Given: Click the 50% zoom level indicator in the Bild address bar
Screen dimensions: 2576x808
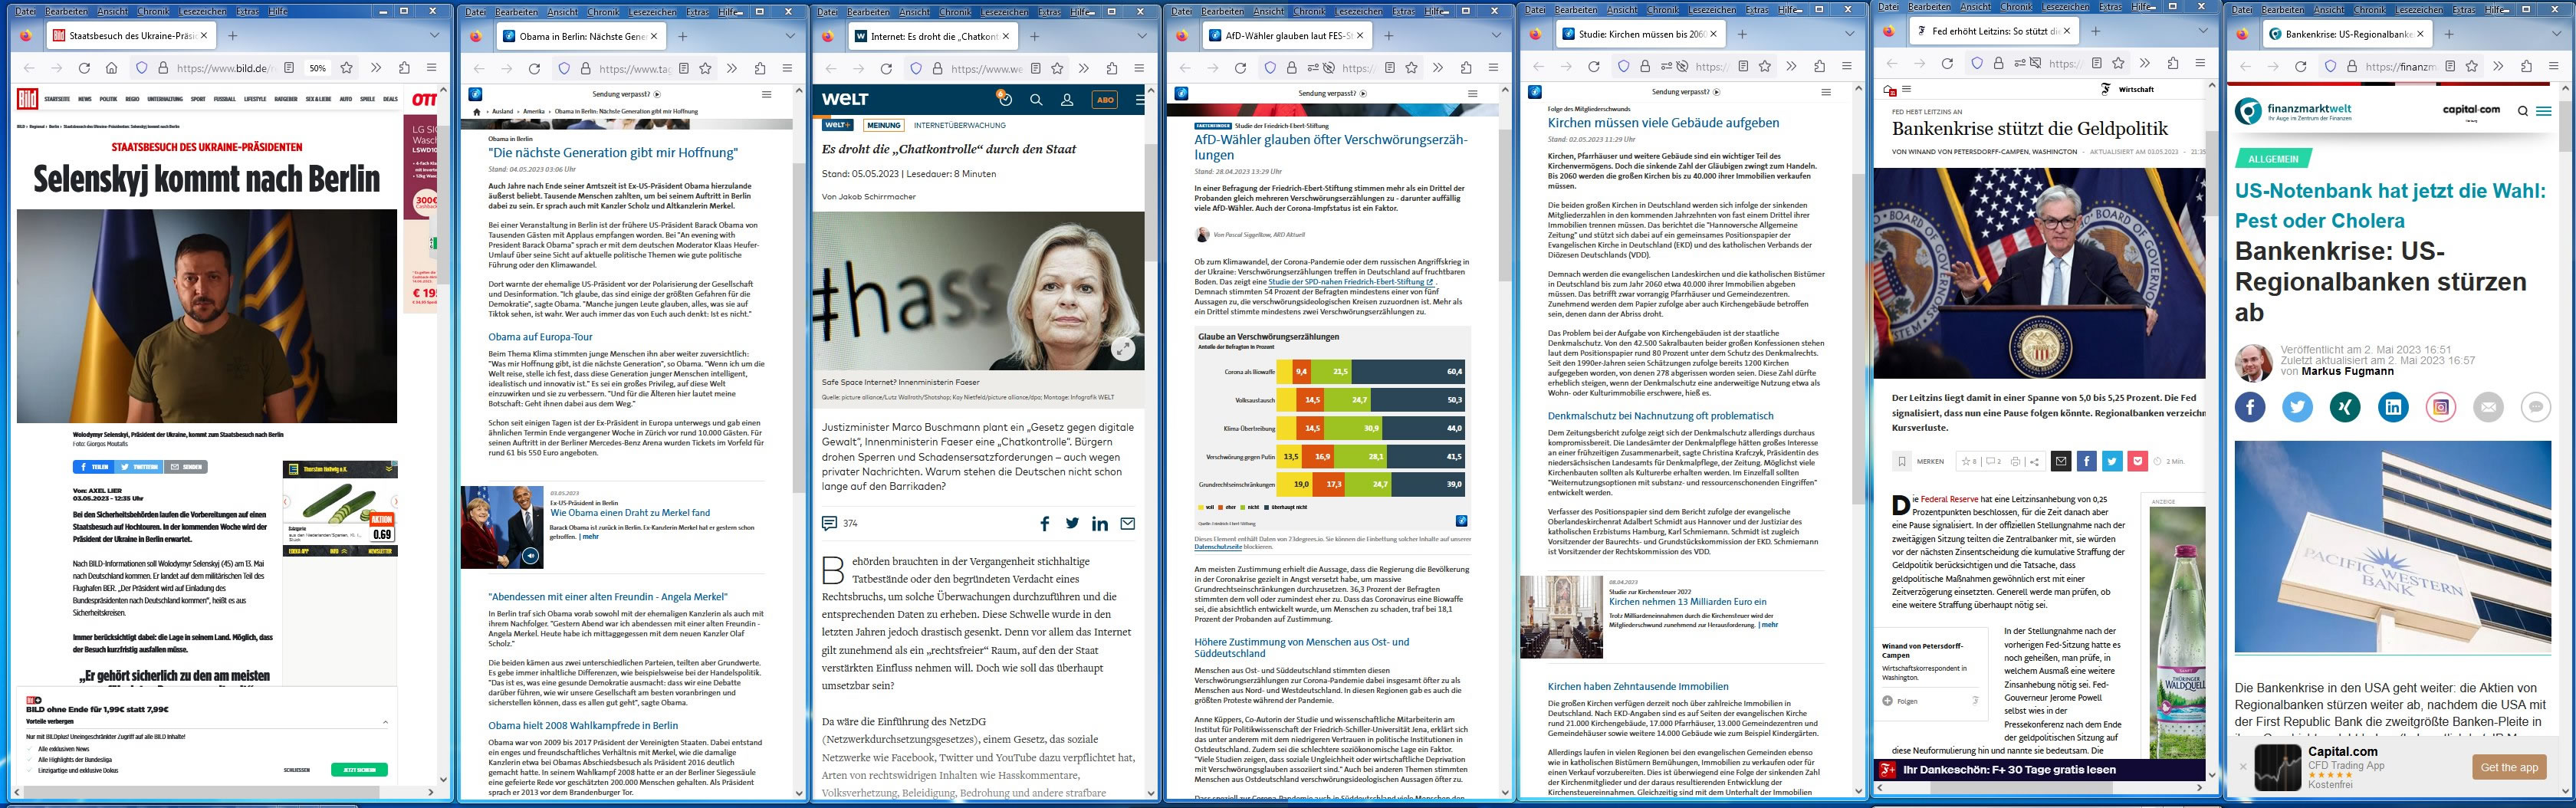Looking at the screenshot, I should click(x=317, y=69).
